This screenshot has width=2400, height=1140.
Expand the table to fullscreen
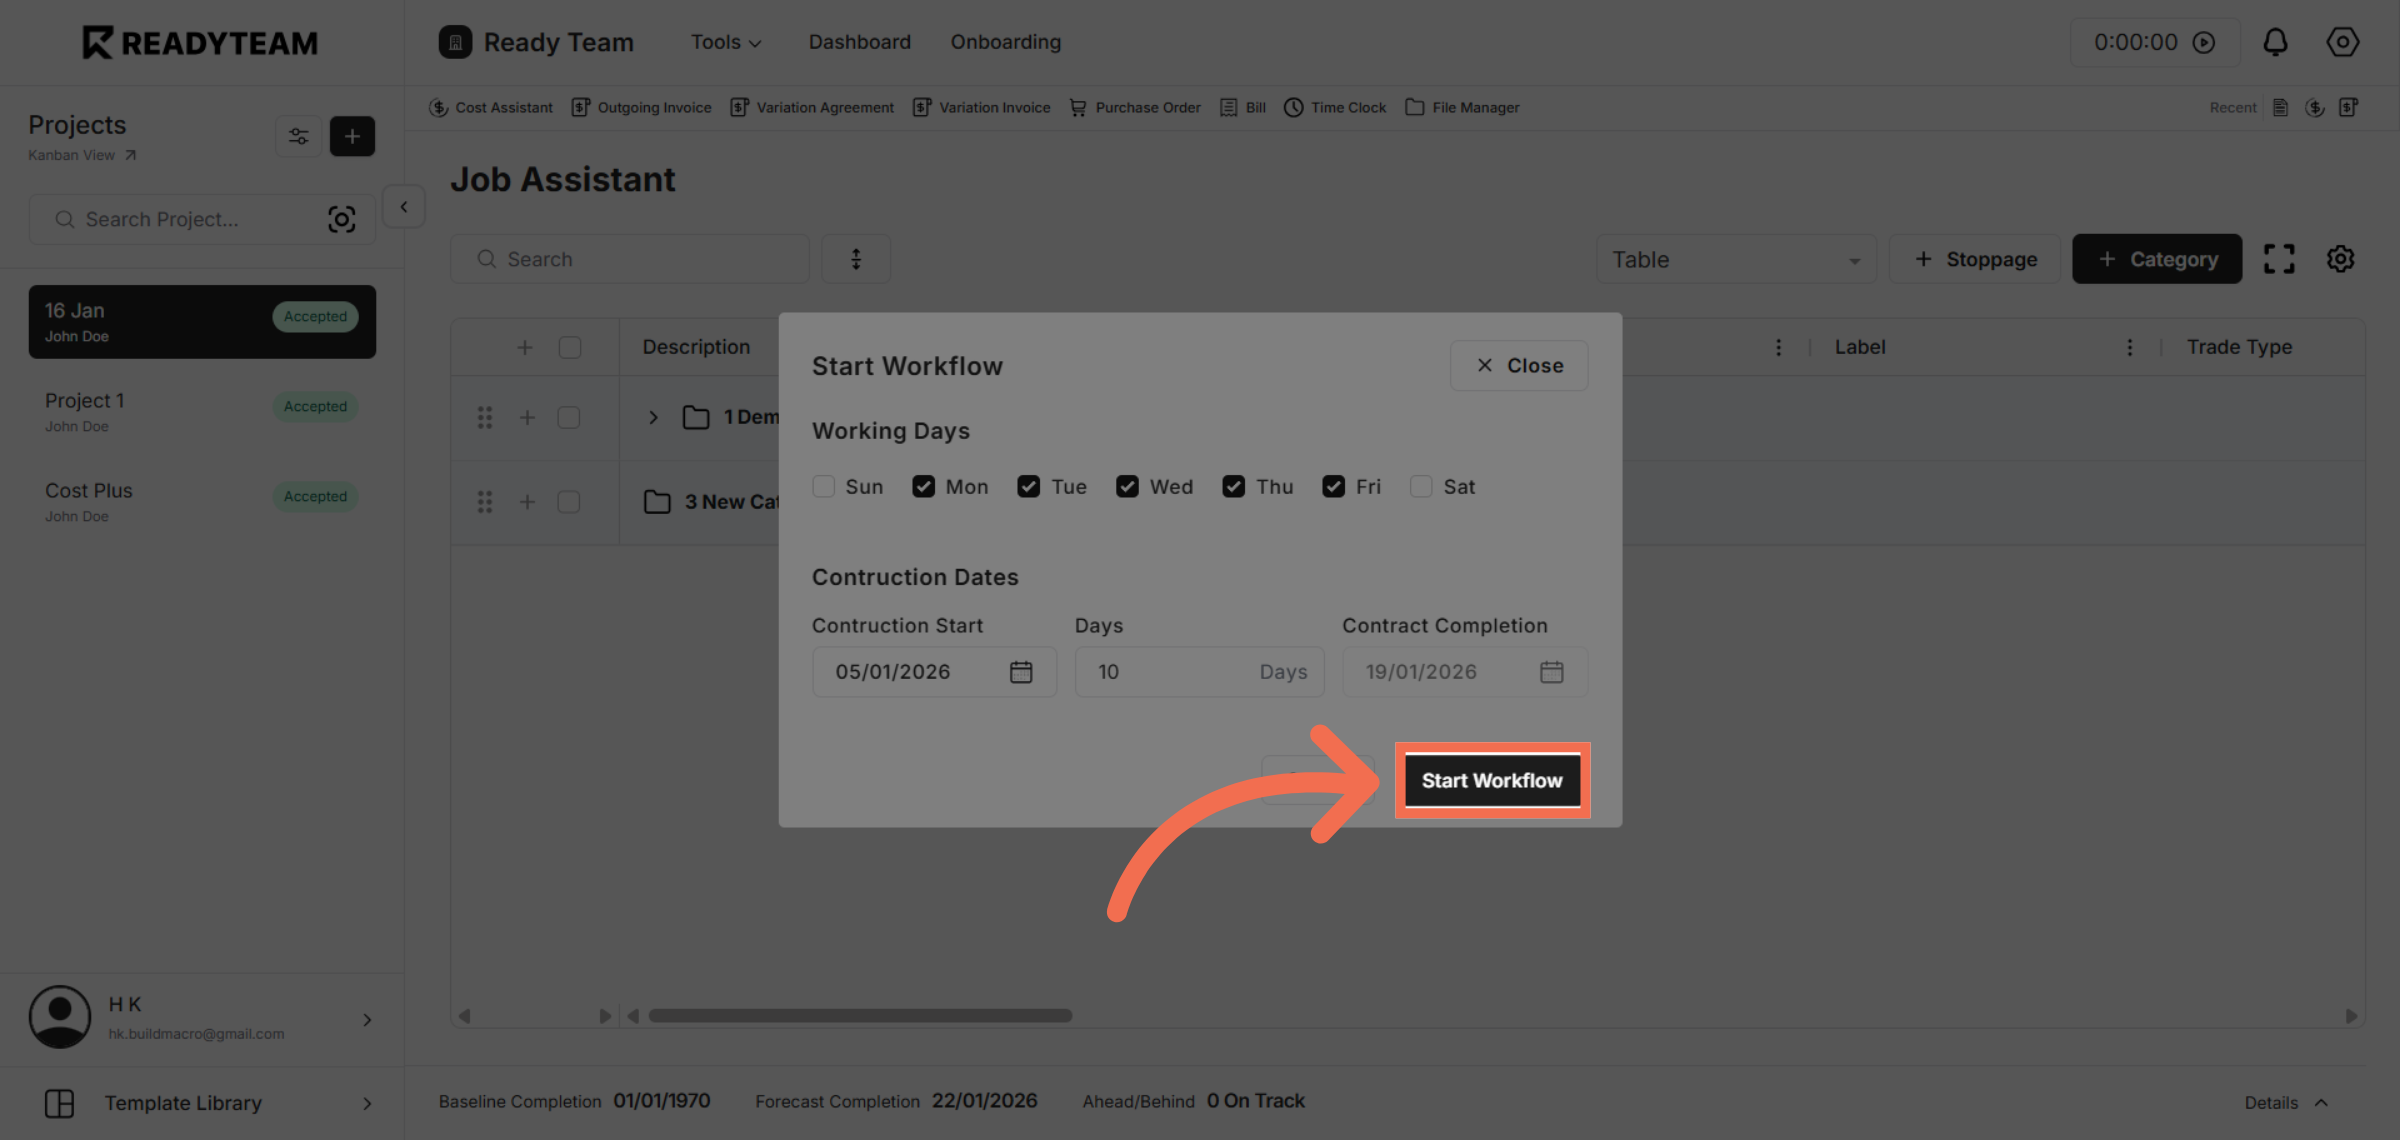tap(2280, 258)
